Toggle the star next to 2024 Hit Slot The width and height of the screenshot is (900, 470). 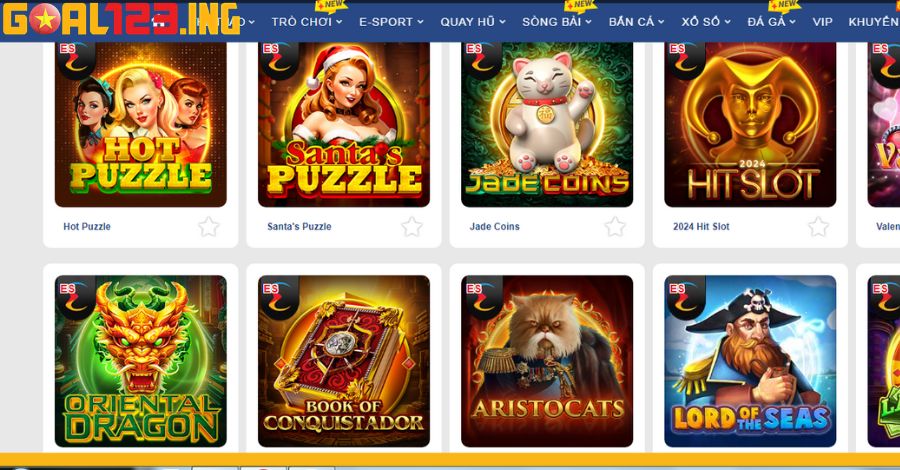818,227
